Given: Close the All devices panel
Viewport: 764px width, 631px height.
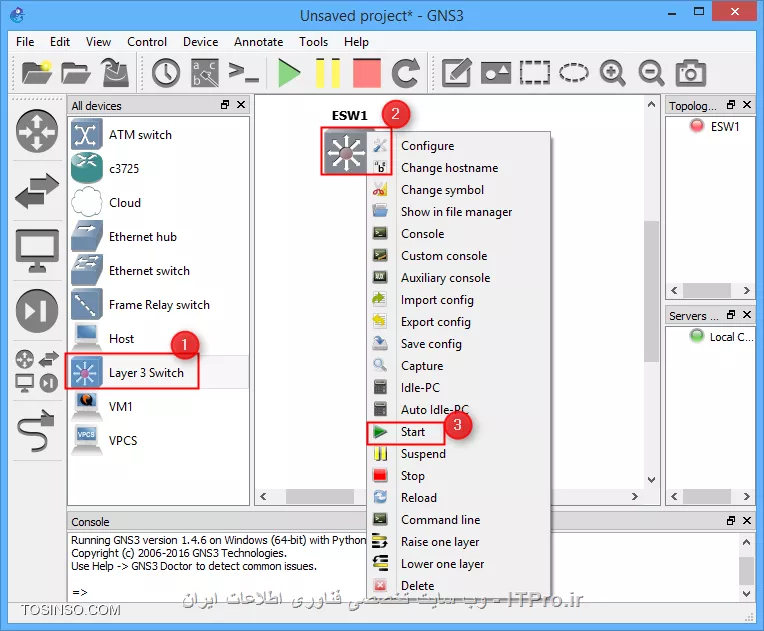Looking at the screenshot, I should pyautogui.click(x=241, y=105).
